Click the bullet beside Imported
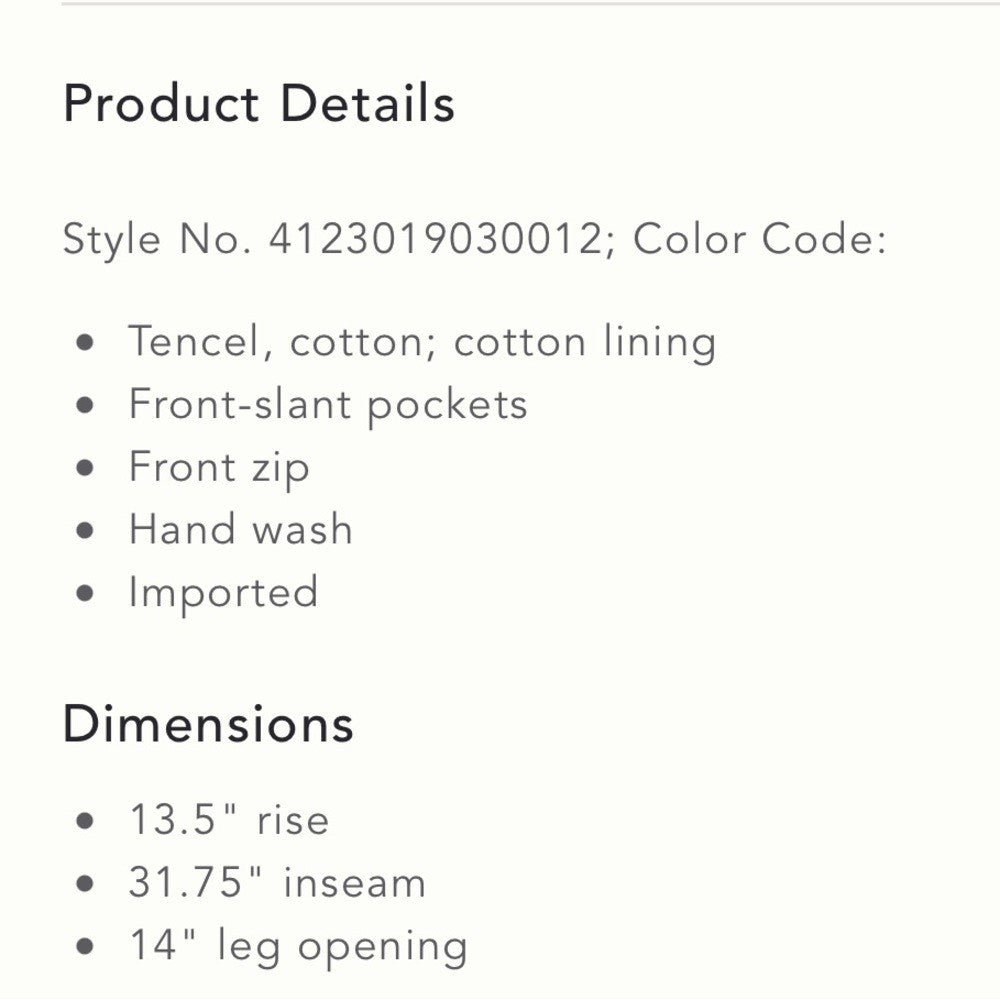 (87, 593)
